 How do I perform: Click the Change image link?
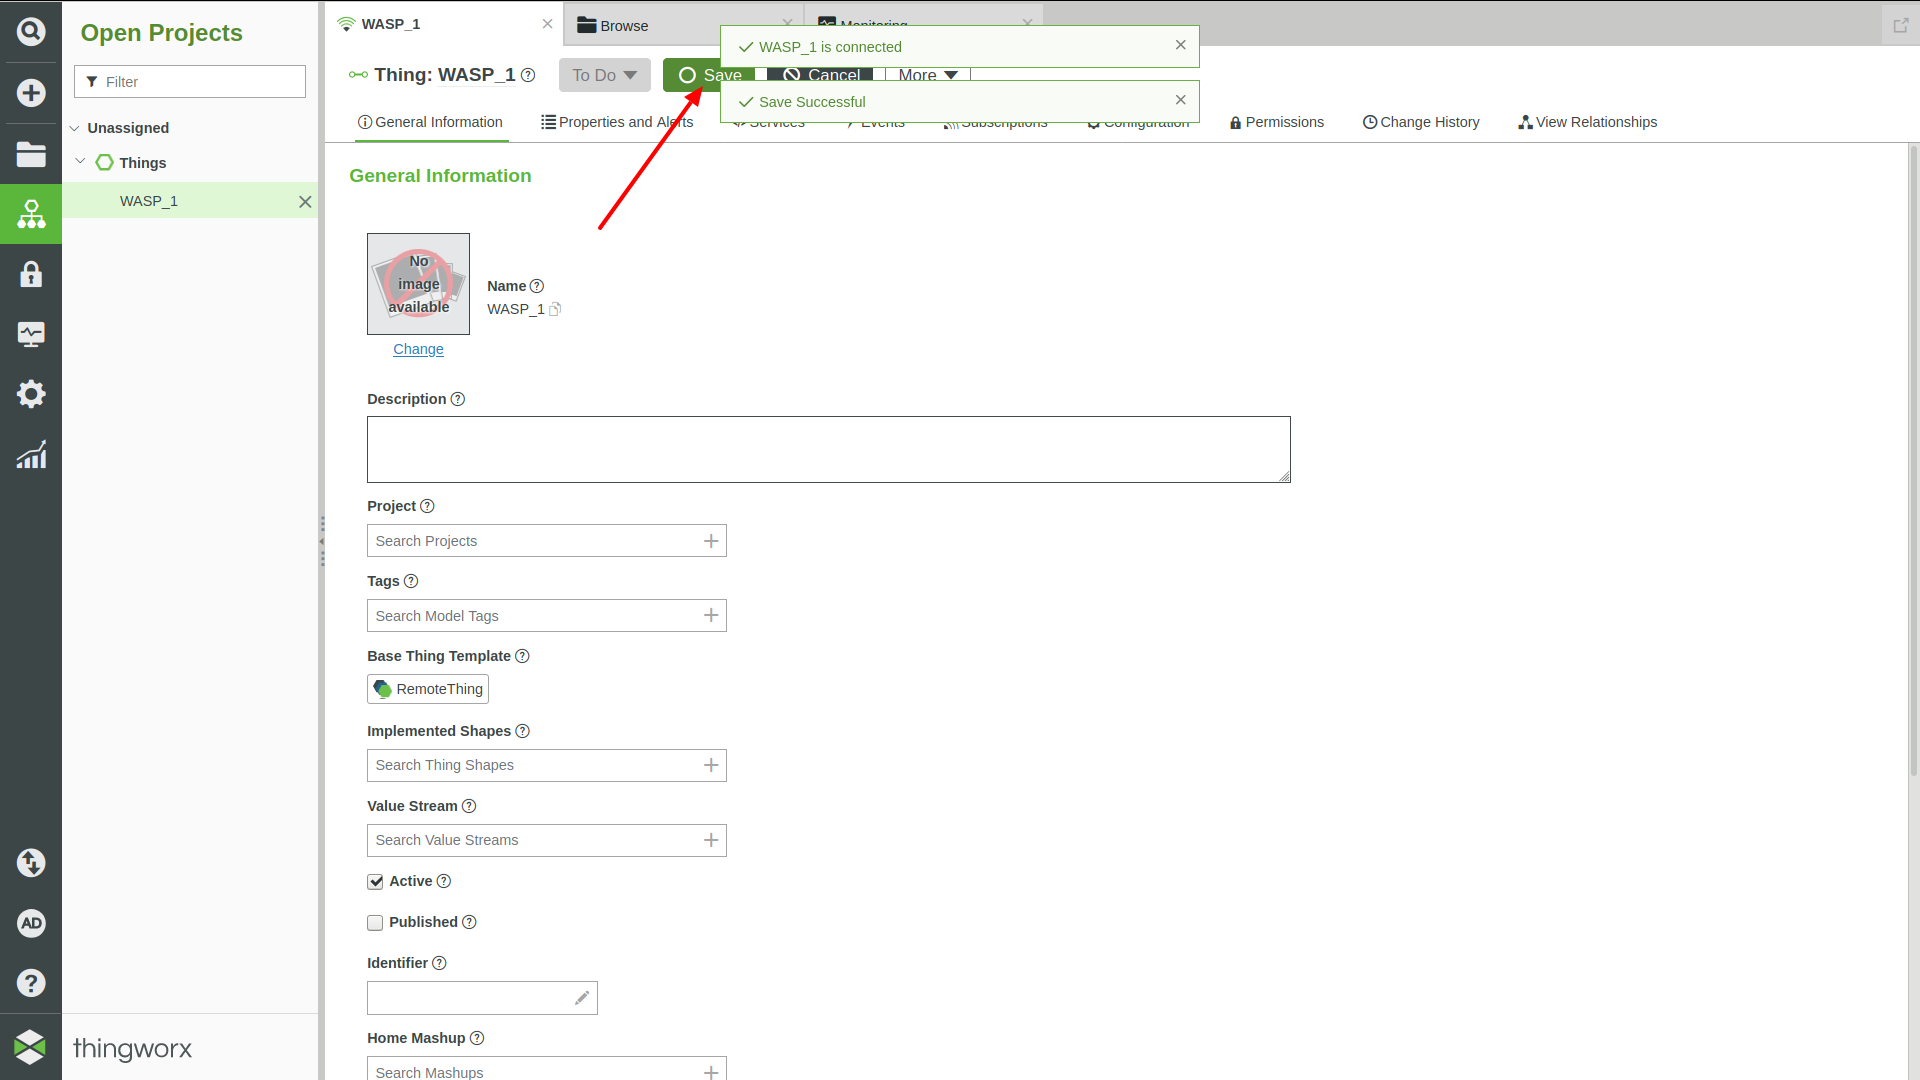coord(418,348)
